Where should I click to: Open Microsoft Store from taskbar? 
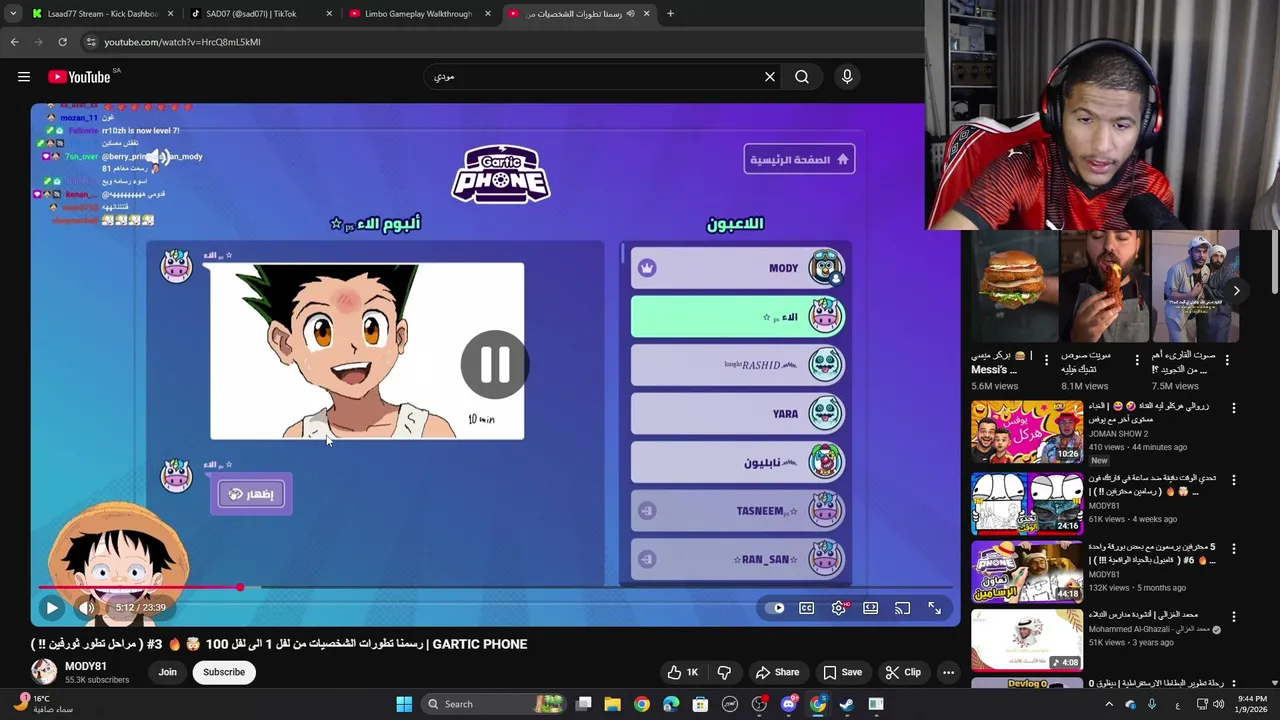pyautogui.click(x=701, y=704)
